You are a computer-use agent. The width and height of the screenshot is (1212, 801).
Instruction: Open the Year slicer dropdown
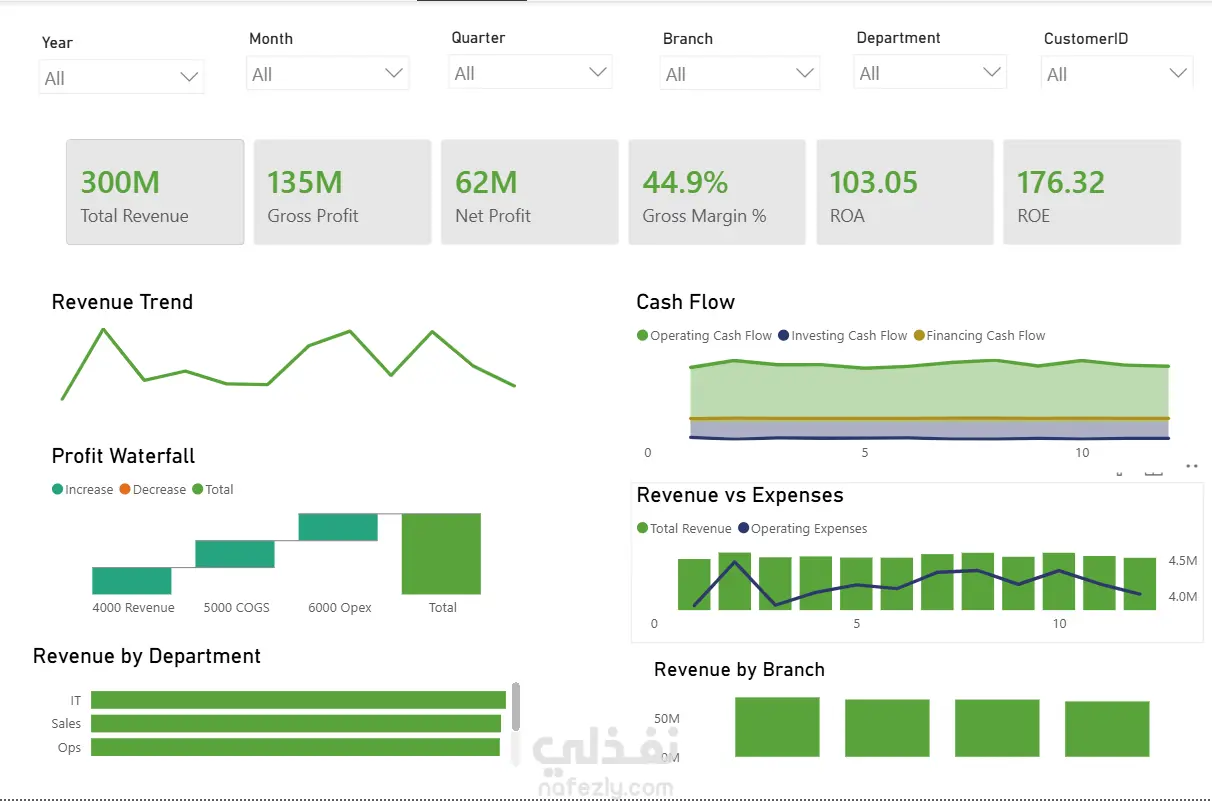122,78
